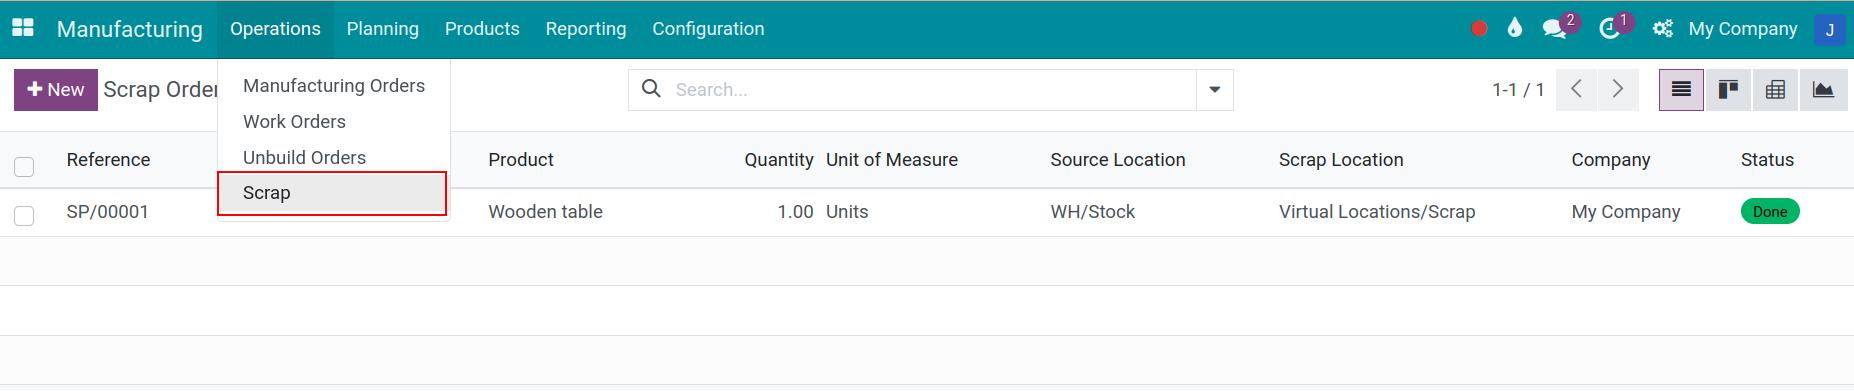
Task: Switch to pivot table view
Action: pyautogui.click(x=1775, y=90)
